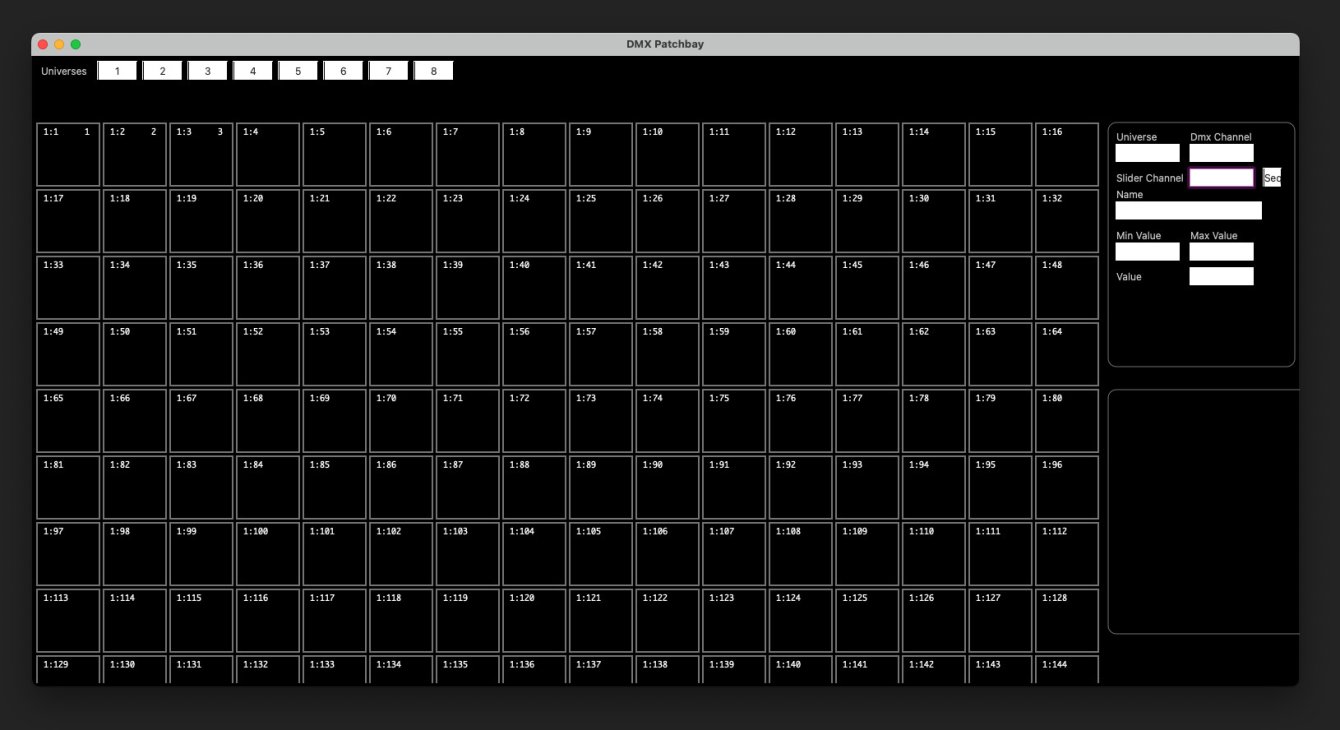
Task: Click the Dmx Channel input field
Action: (1221, 153)
